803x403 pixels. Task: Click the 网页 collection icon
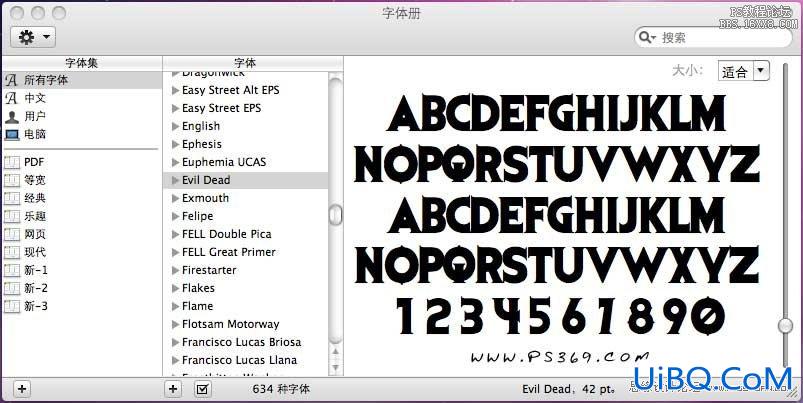(x=11, y=234)
